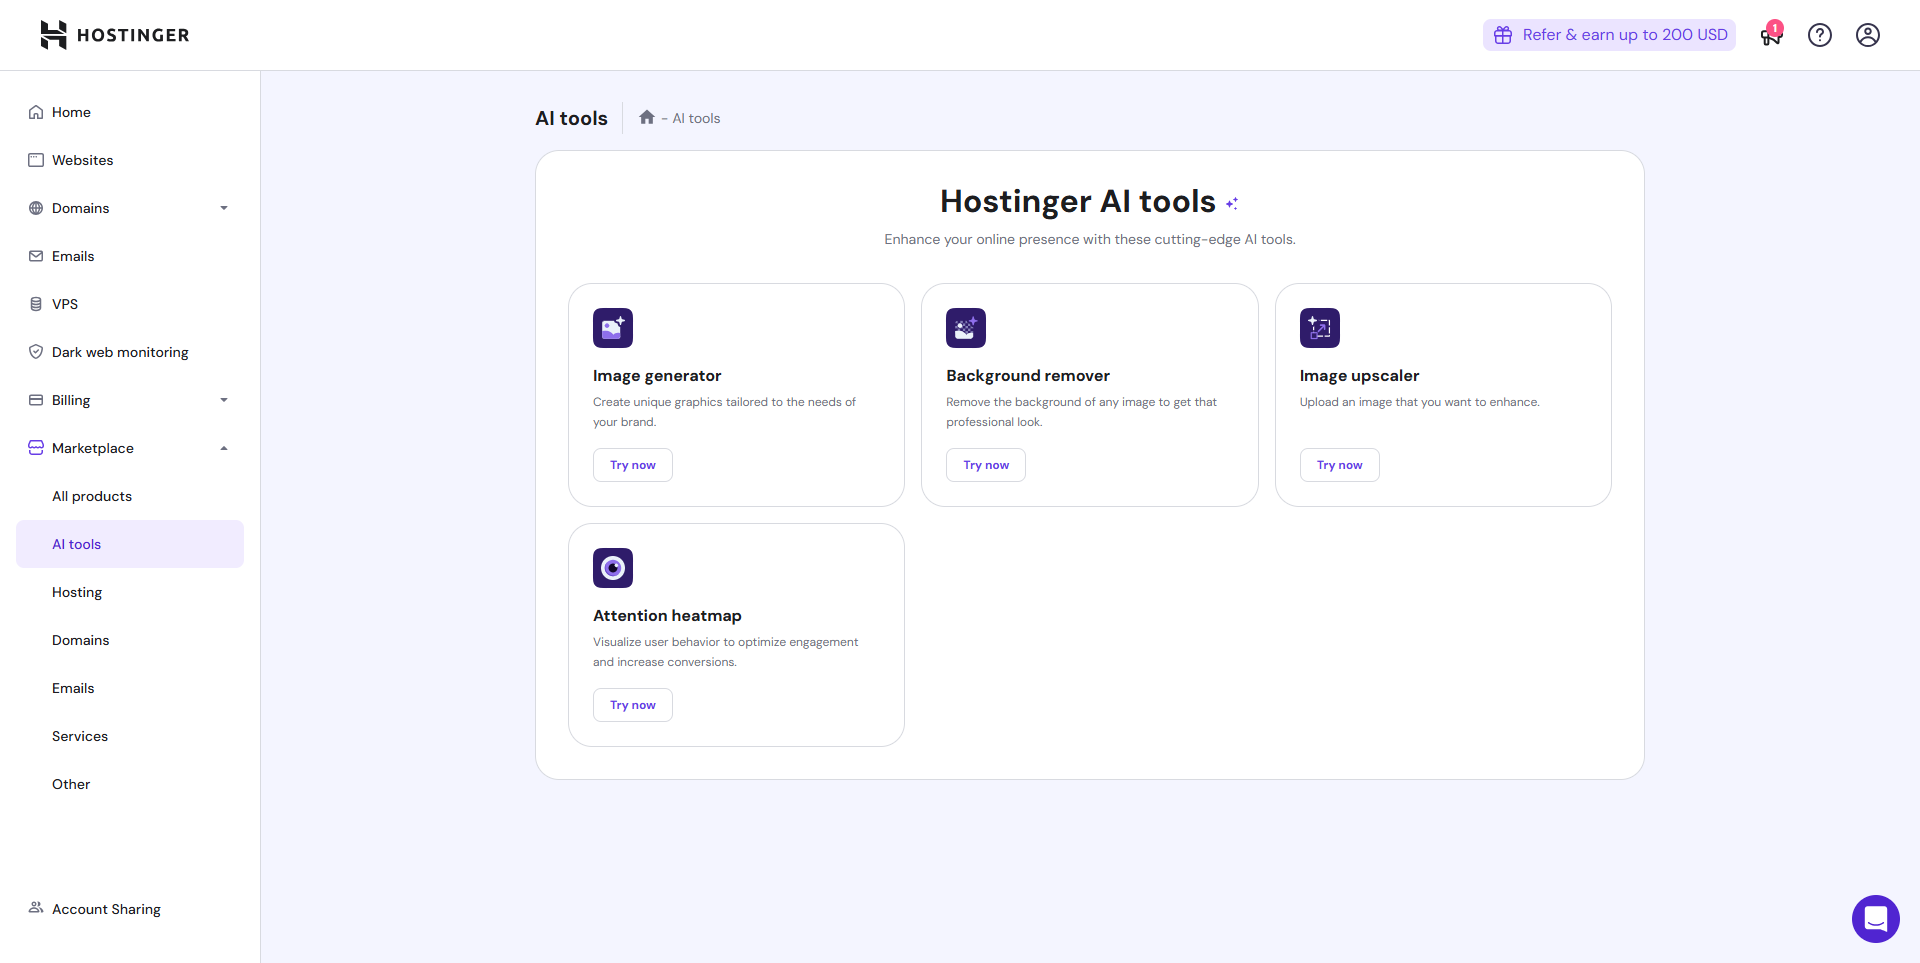Select Services under Marketplace
This screenshot has height=963, width=1920.
tap(130, 736)
